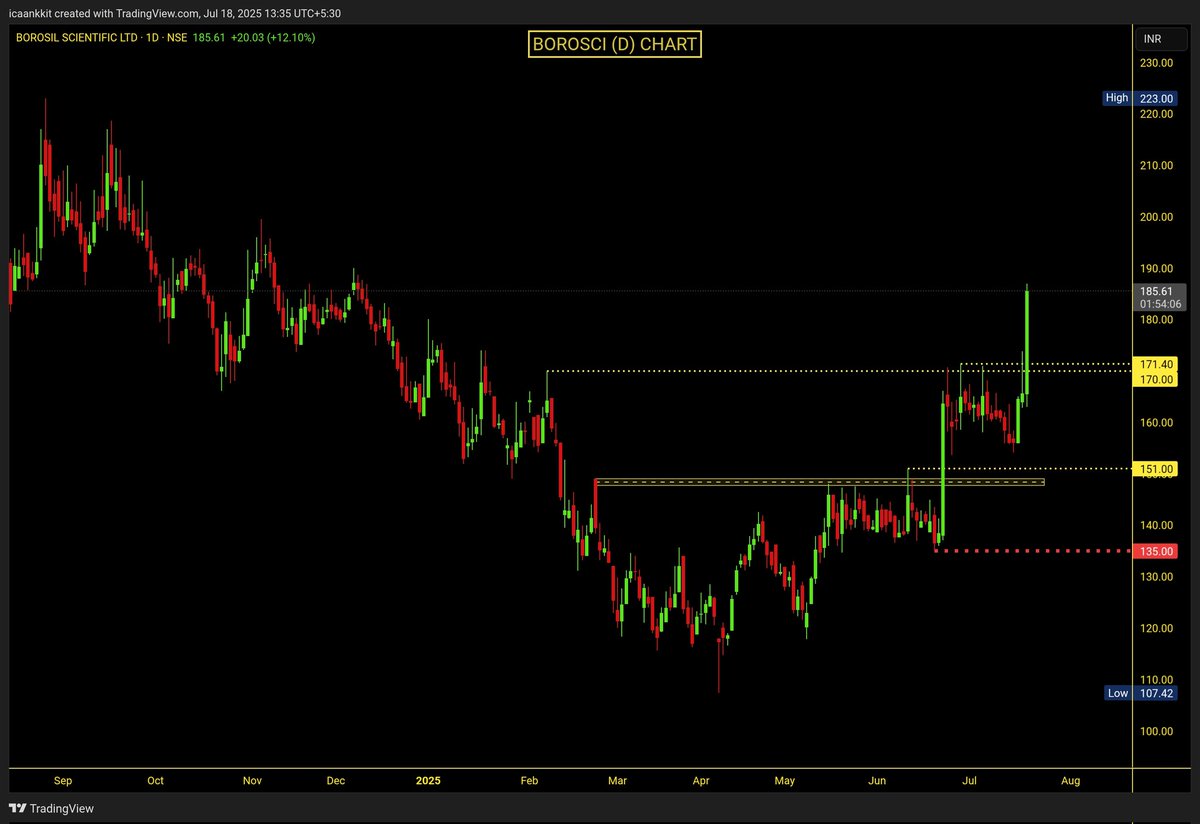Select the yellow 171.40 price label
The width and height of the screenshot is (1200, 824).
pos(1155,364)
